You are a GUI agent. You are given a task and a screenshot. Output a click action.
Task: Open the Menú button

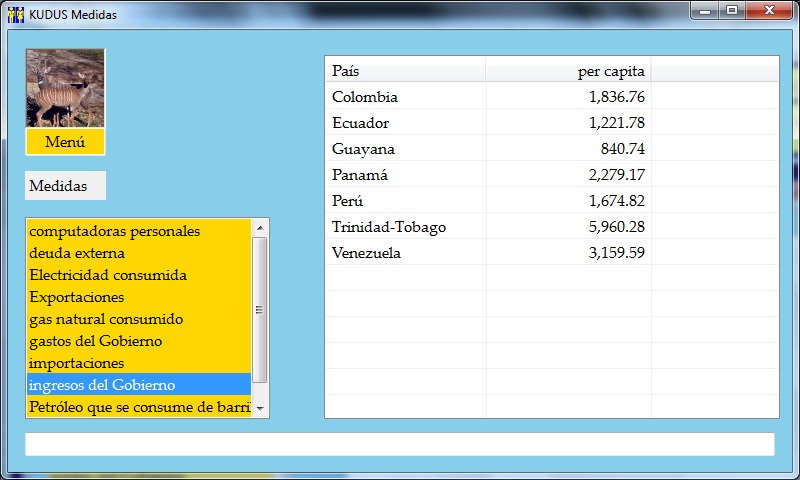point(65,142)
